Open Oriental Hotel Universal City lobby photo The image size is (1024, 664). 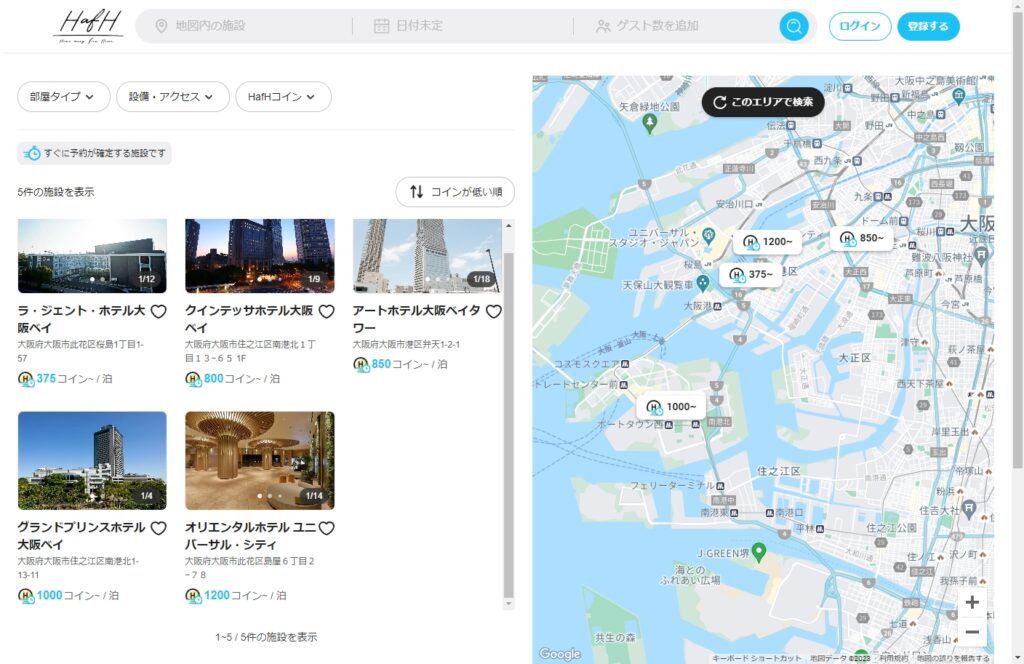click(x=260, y=460)
